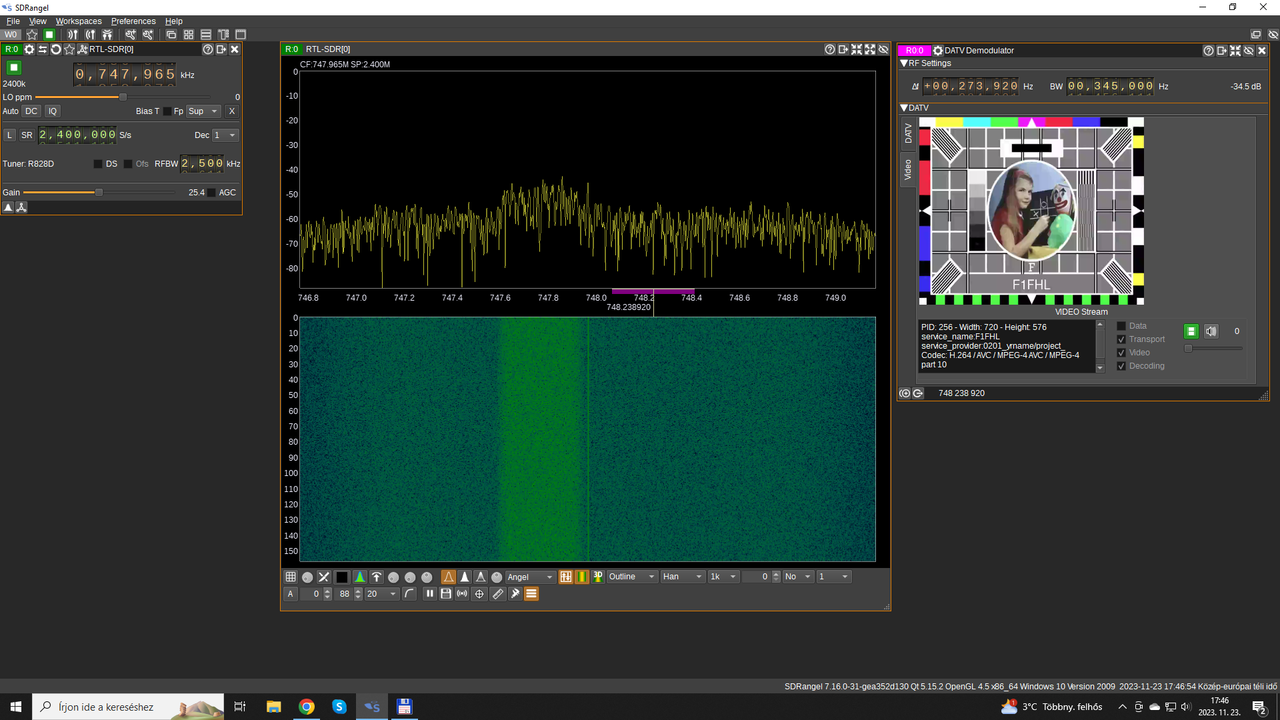
Task: Open the File menu
Action: (13, 21)
